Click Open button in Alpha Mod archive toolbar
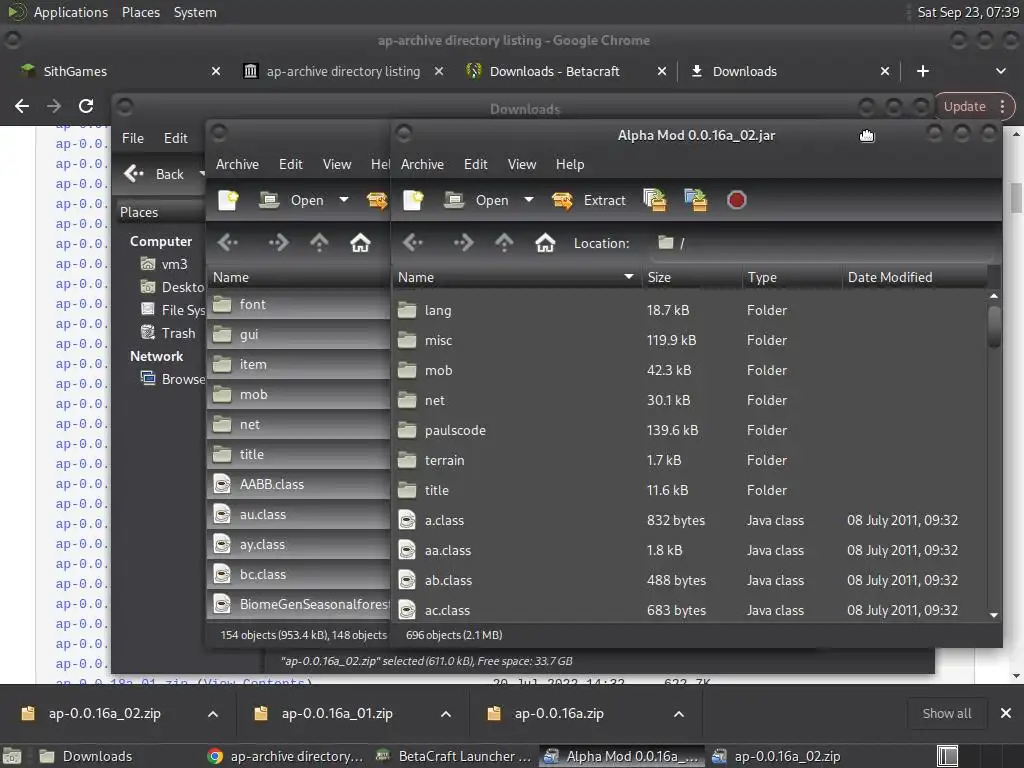This screenshot has height=768, width=1024. [x=476, y=200]
